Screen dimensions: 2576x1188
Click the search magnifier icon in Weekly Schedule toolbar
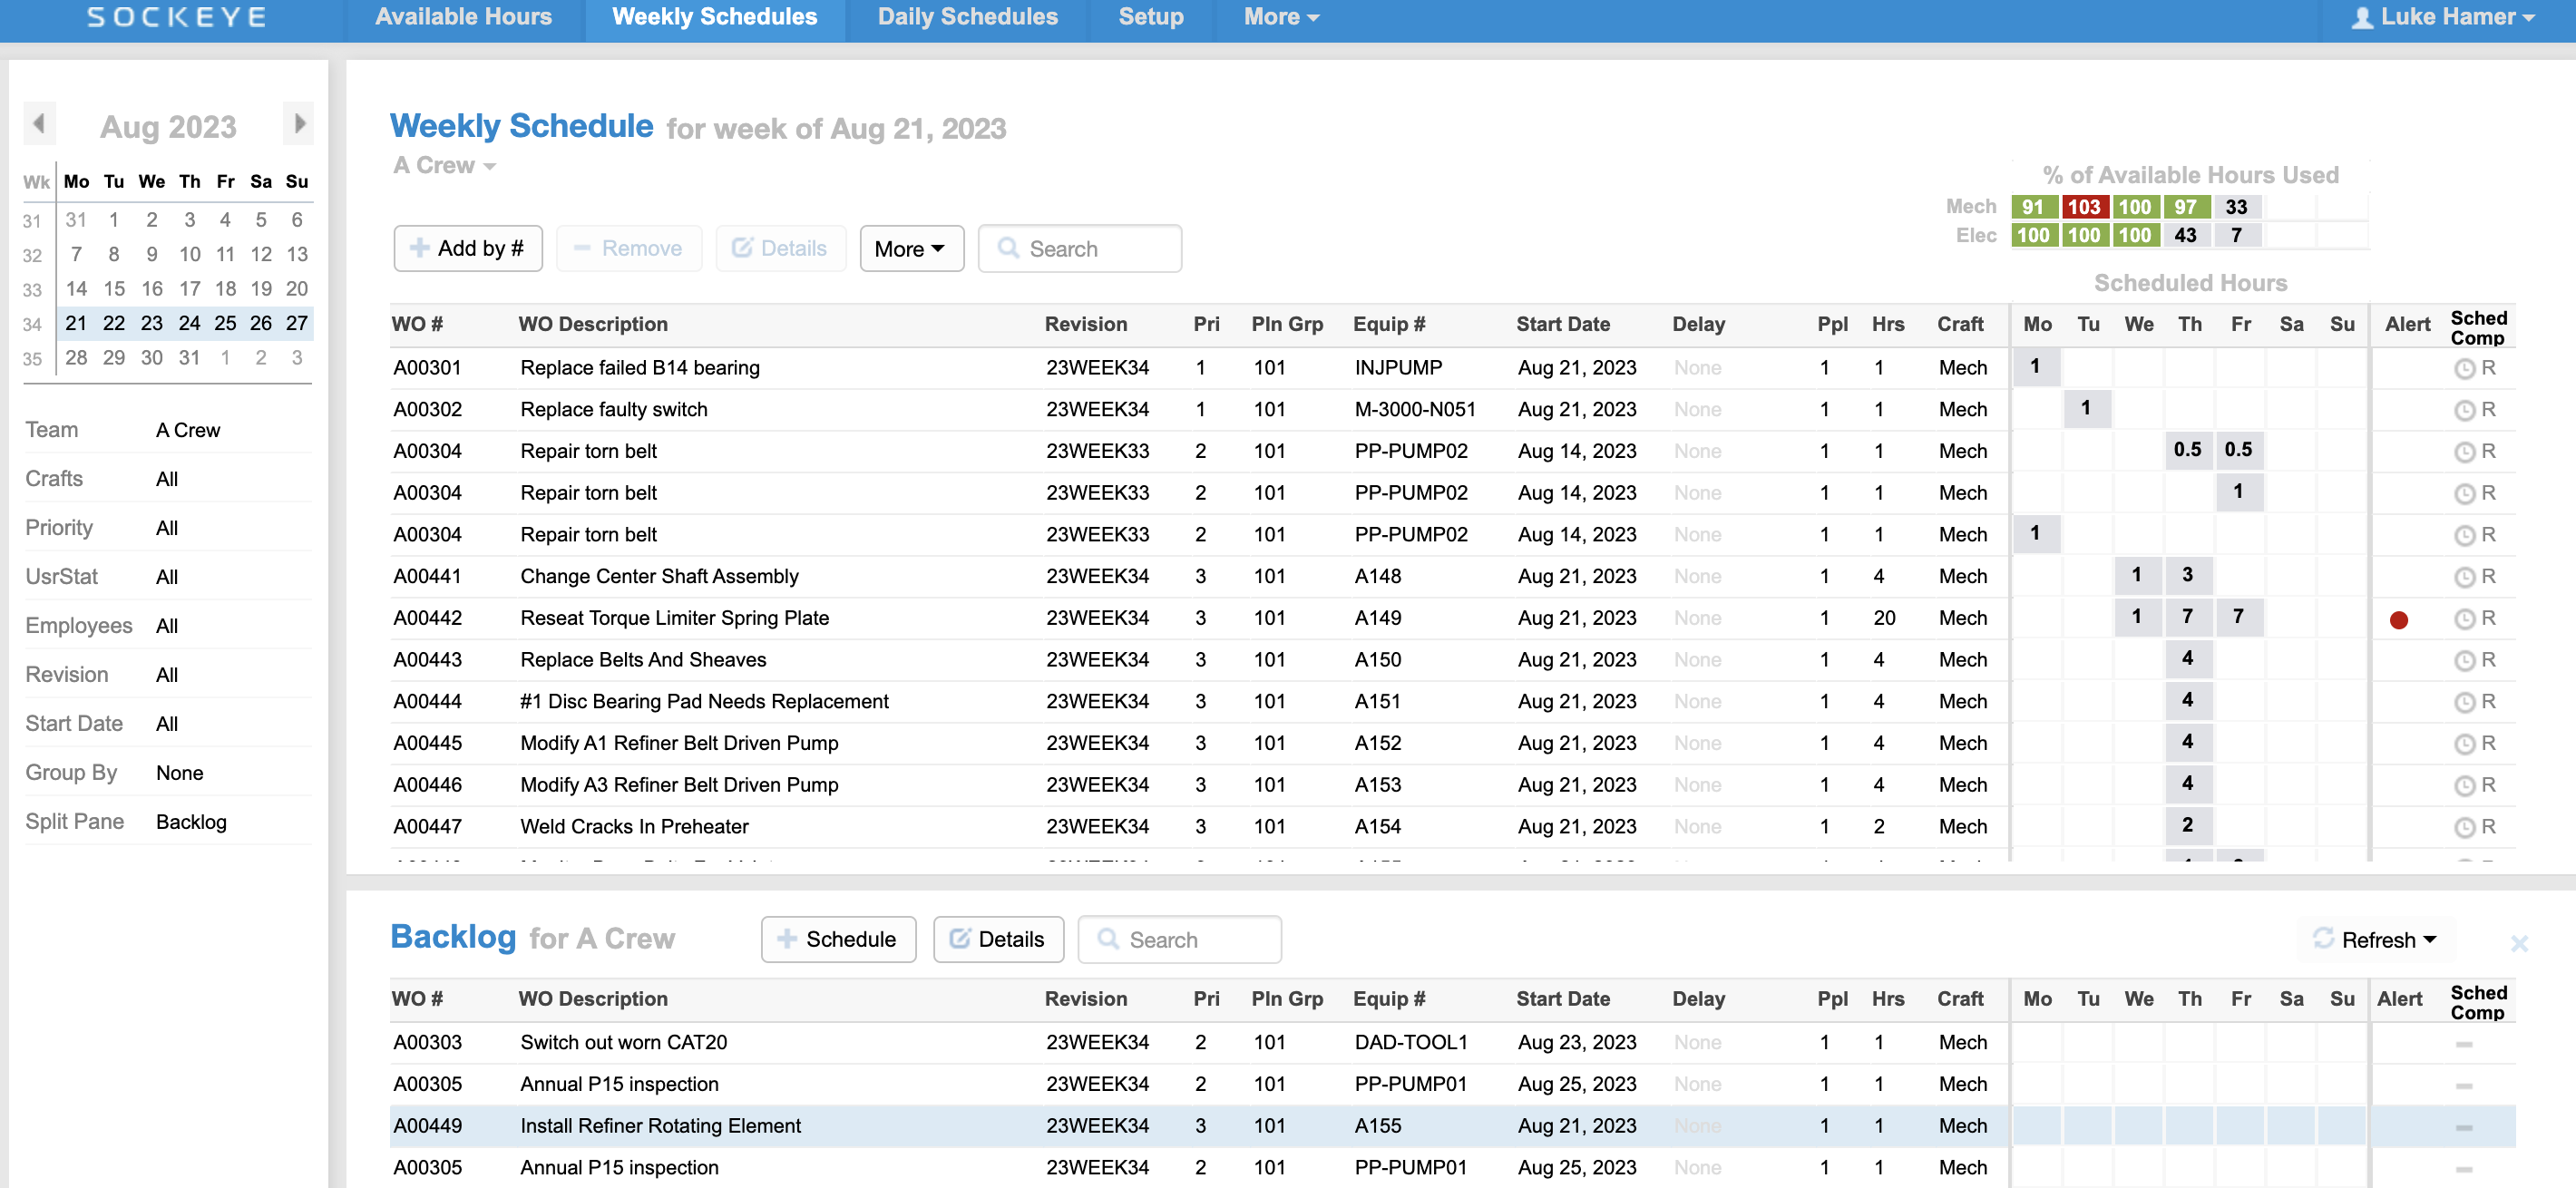coord(1010,248)
